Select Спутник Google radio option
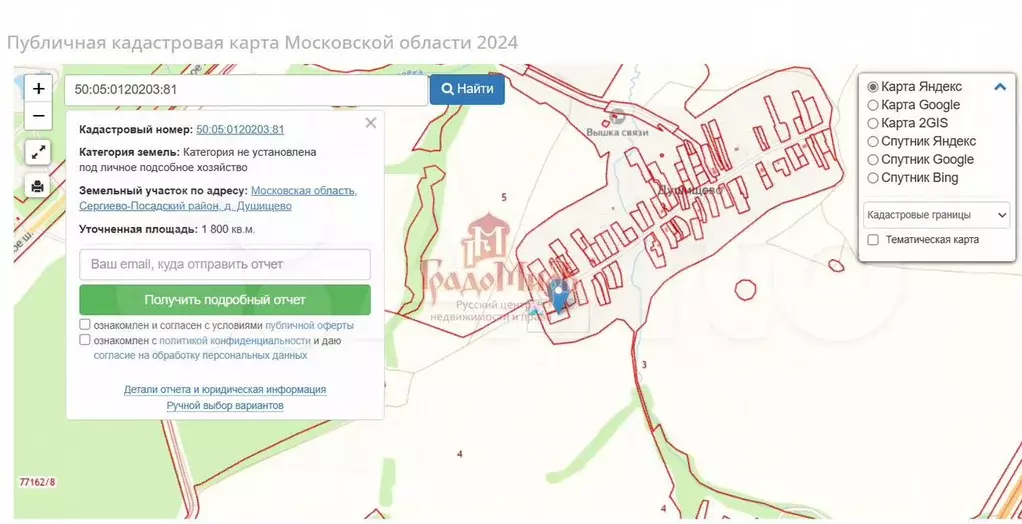The width and height of the screenshot is (1022, 524). coord(873,160)
